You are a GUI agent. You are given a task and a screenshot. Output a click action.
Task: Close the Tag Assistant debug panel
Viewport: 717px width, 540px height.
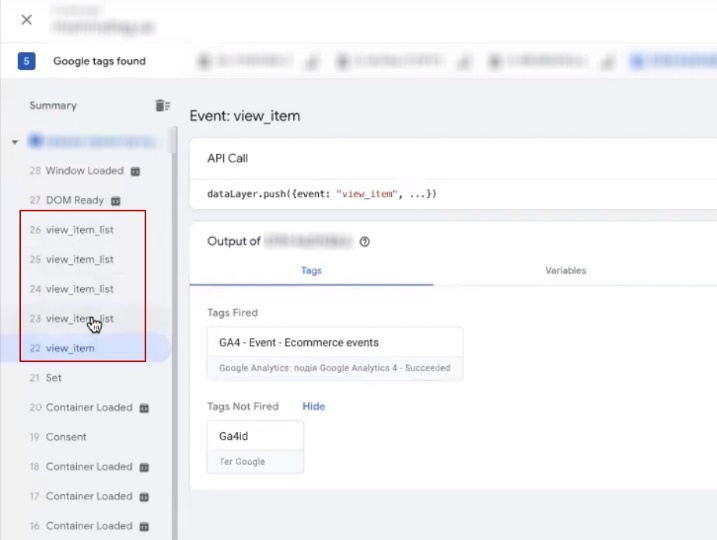click(x=26, y=20)
